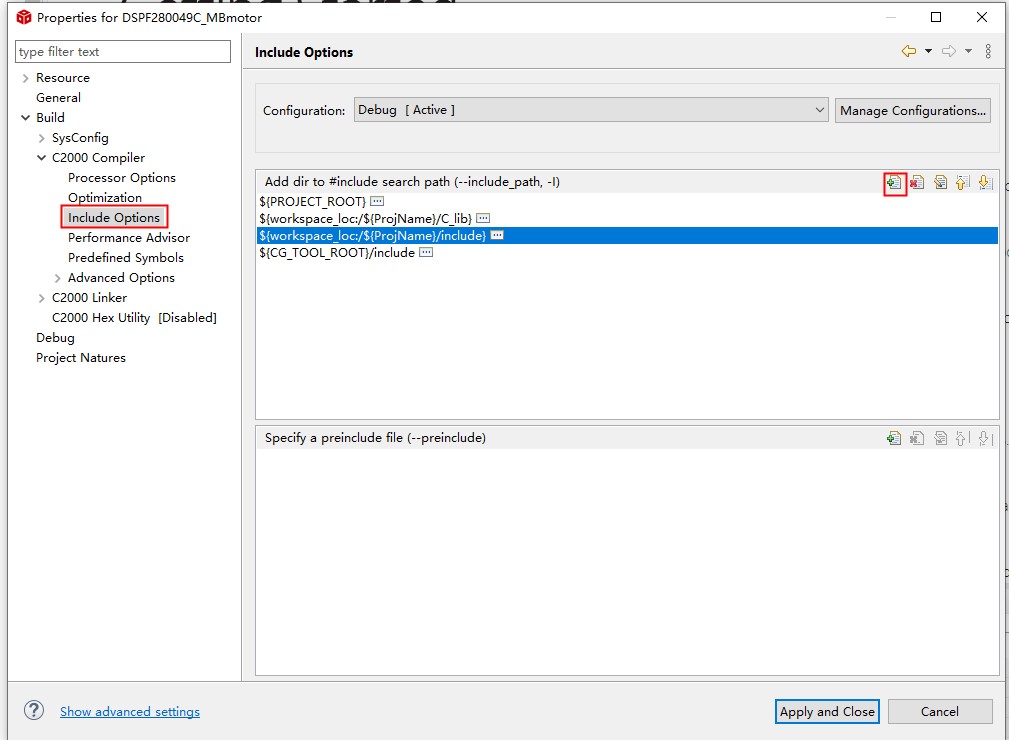Viewport: 1009px width, 740px height.
Task: Select the ${ProjName}/include path entry
Action: (627, 236)
